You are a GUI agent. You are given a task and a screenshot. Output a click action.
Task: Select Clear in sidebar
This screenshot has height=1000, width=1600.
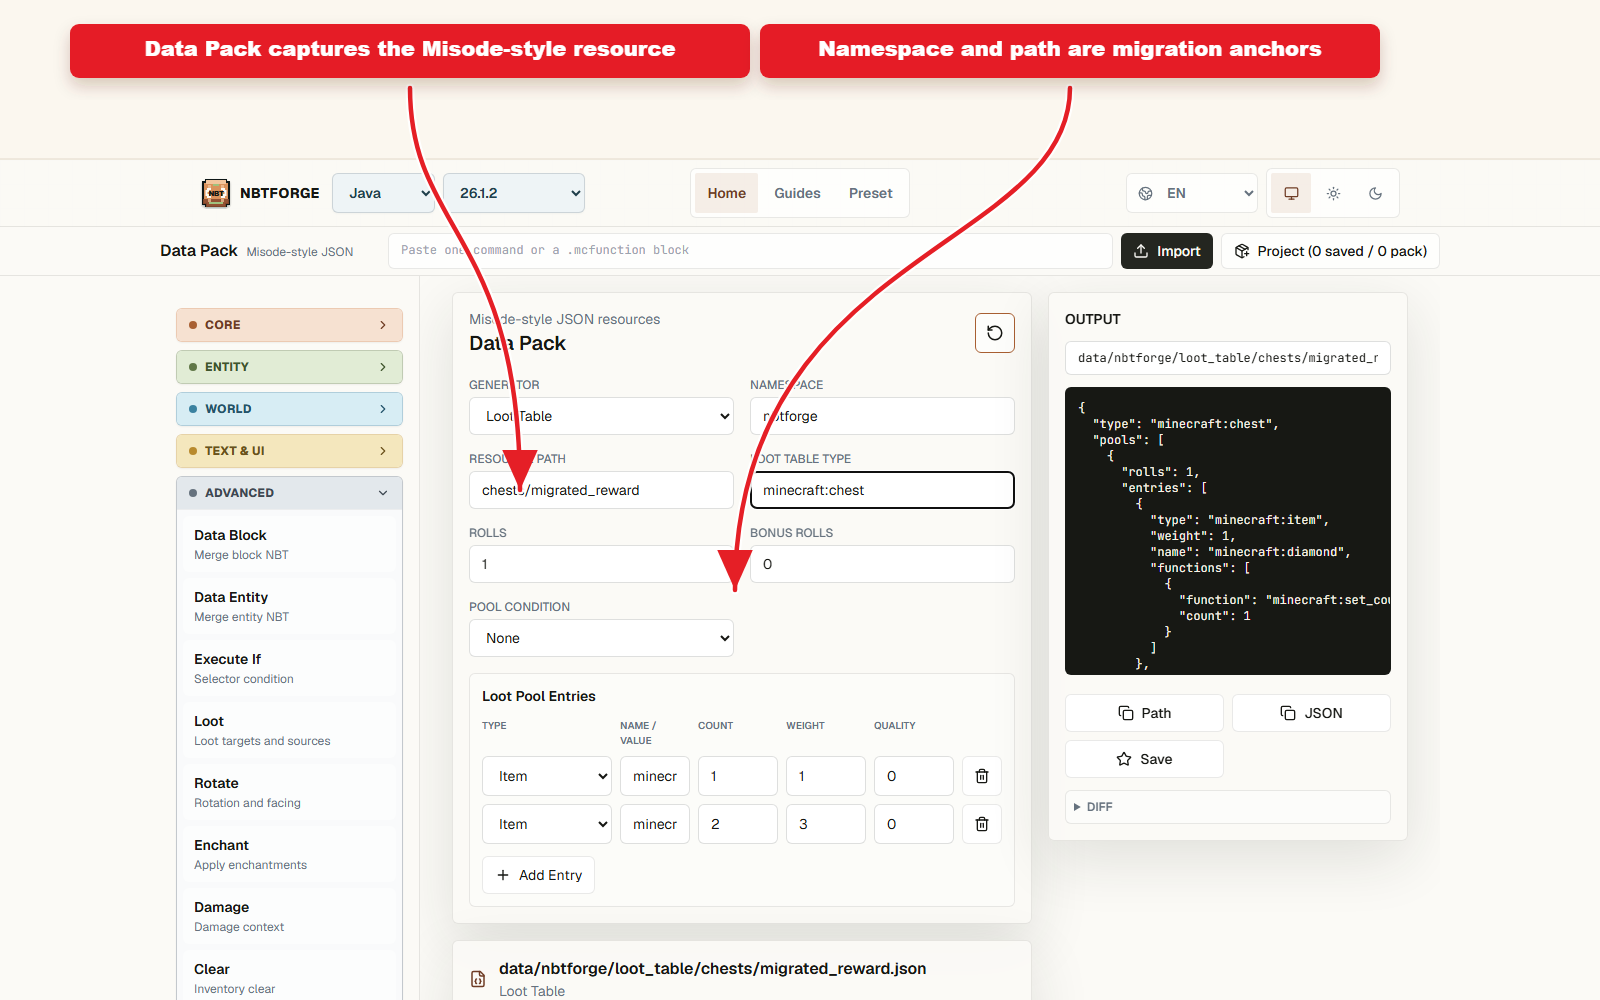pyautogui.click(x=289, y=978)
